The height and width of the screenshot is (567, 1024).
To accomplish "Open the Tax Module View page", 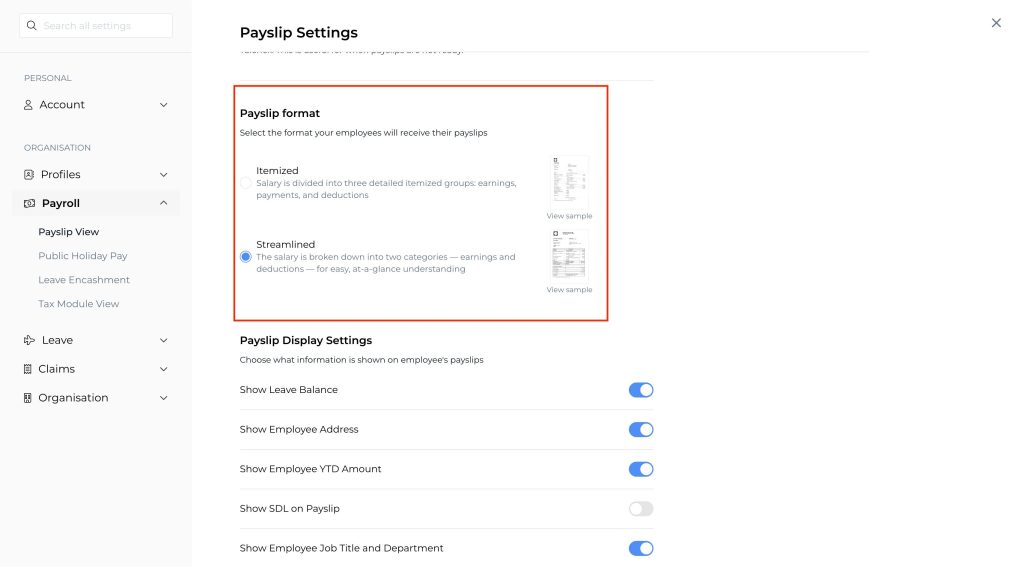I will pyautogui.click(x=79, y=304).
